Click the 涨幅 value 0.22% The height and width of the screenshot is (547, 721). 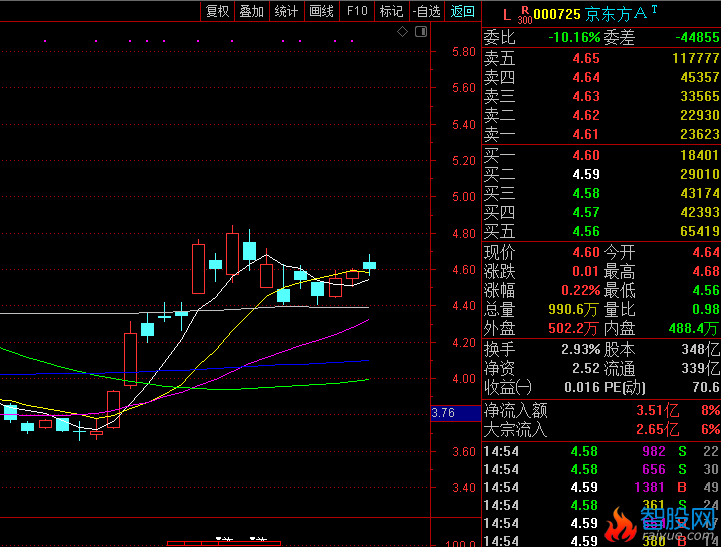[x=580, y=290]
